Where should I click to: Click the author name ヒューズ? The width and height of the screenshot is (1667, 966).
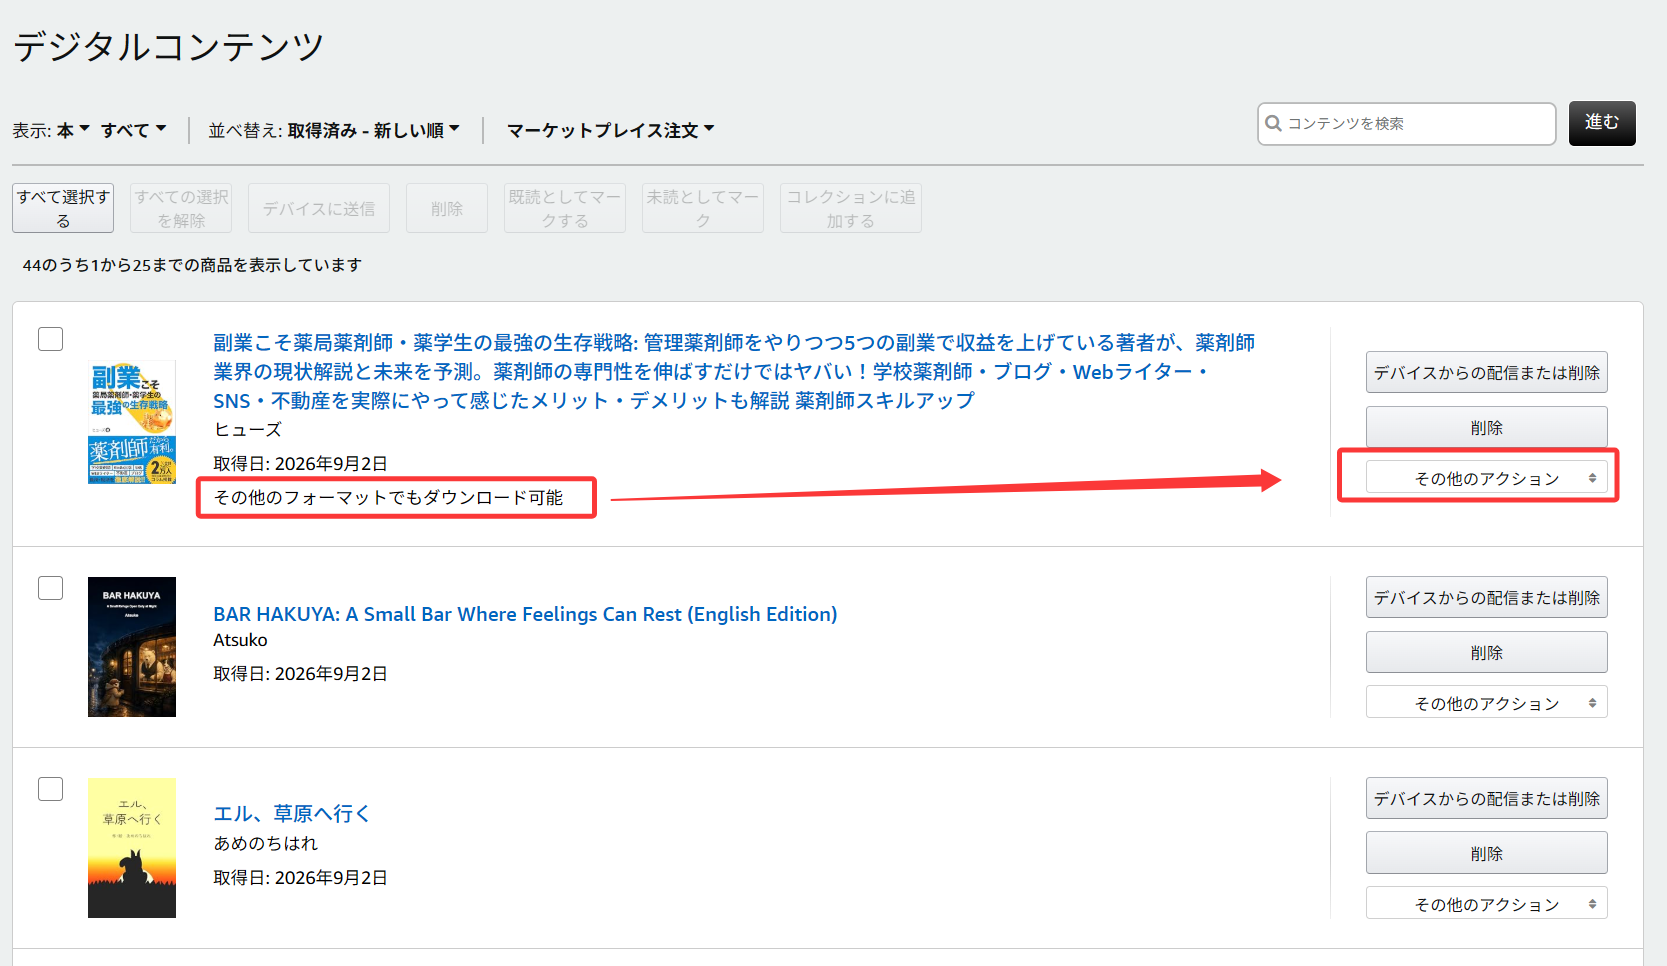click(x=248, y=430)
